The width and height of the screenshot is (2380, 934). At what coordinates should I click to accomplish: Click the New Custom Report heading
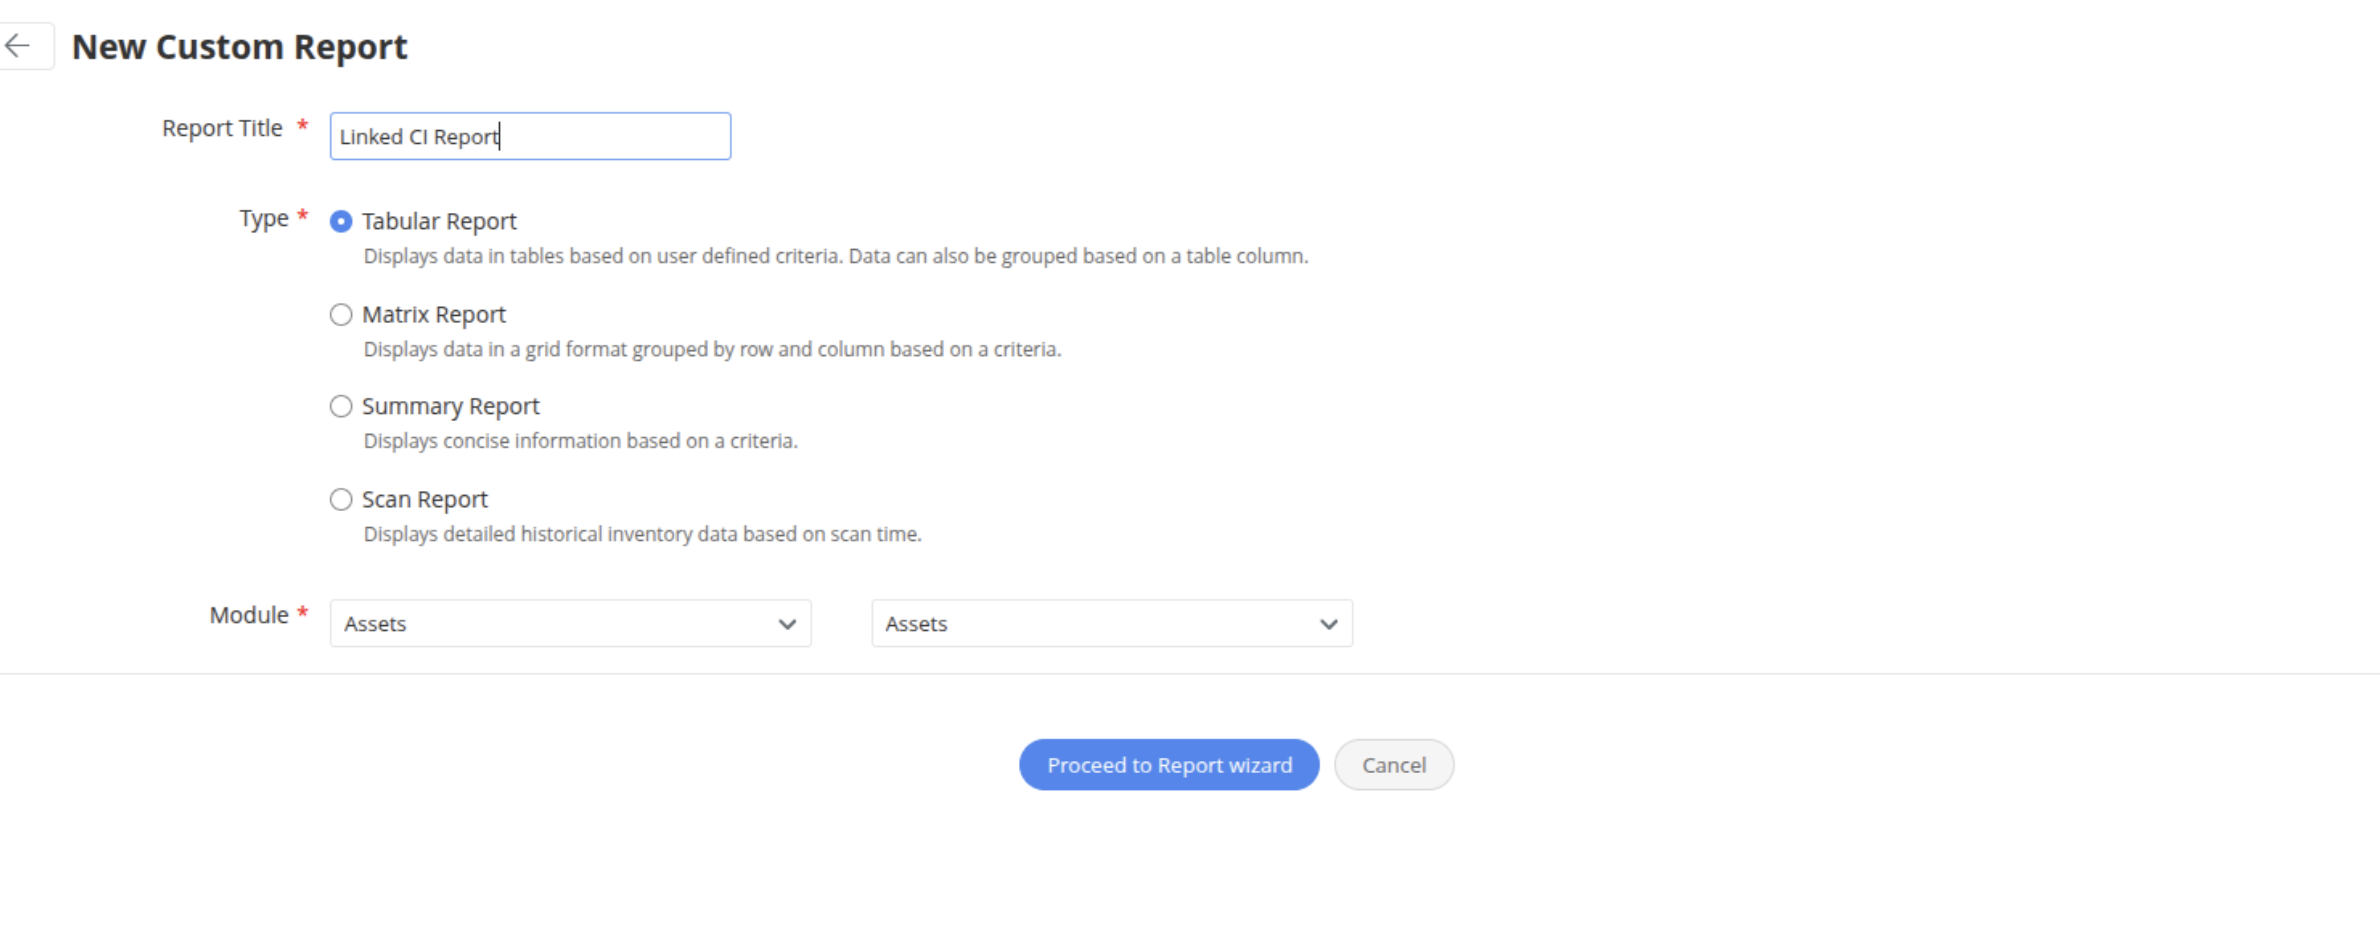click(240, 47)
